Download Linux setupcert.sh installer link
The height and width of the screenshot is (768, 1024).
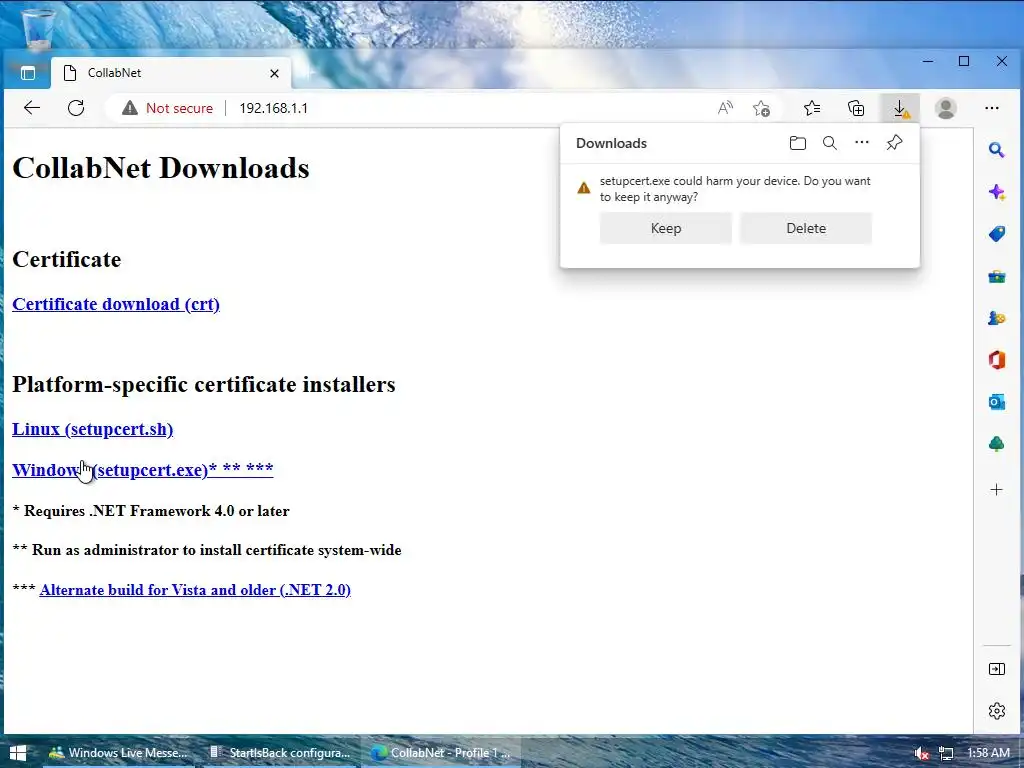[93, 429]
